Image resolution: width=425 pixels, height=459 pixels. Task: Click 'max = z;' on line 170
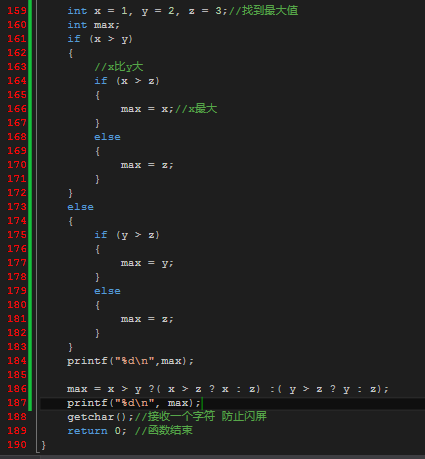pyautogui.click(x=147, y=165)
